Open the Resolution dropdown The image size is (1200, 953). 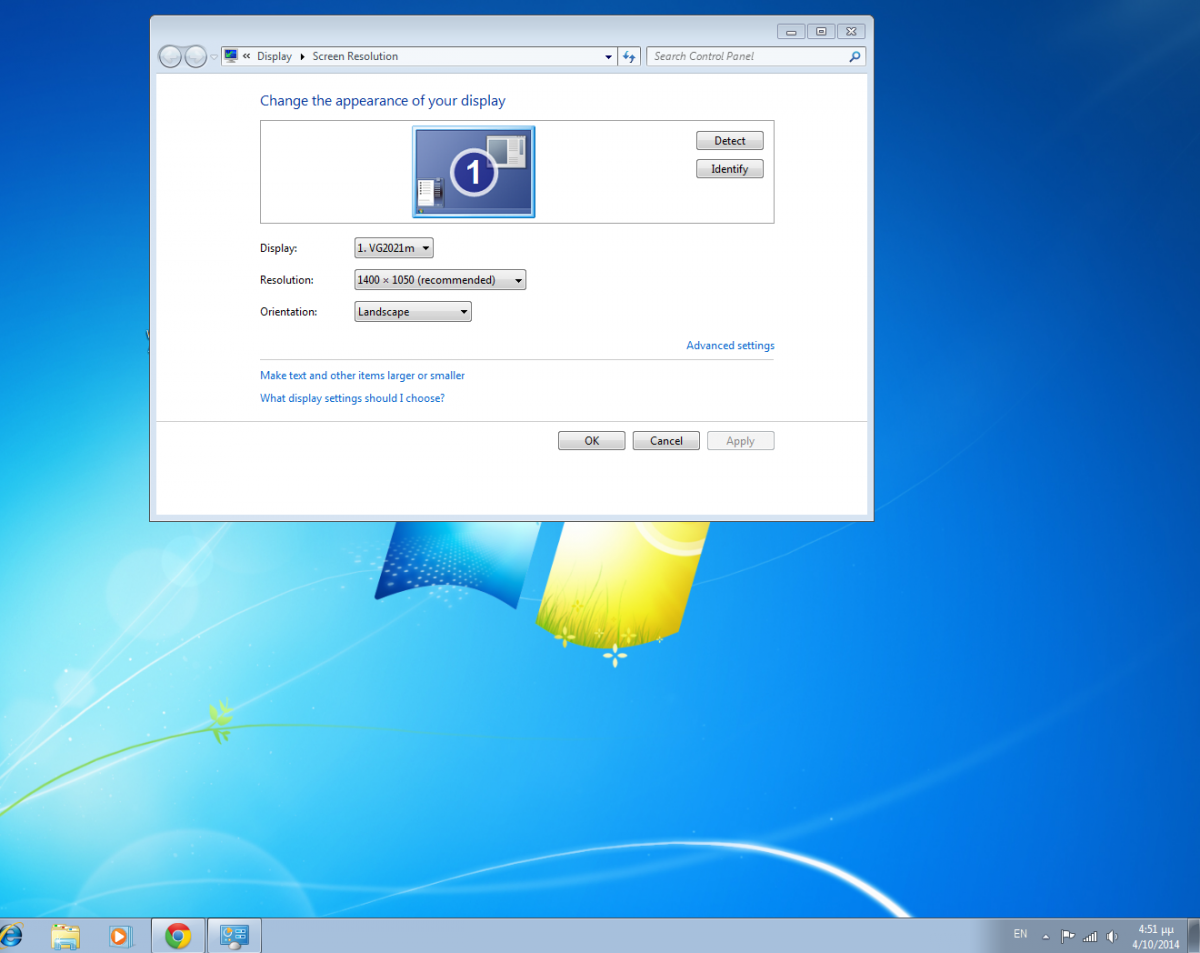440,280
